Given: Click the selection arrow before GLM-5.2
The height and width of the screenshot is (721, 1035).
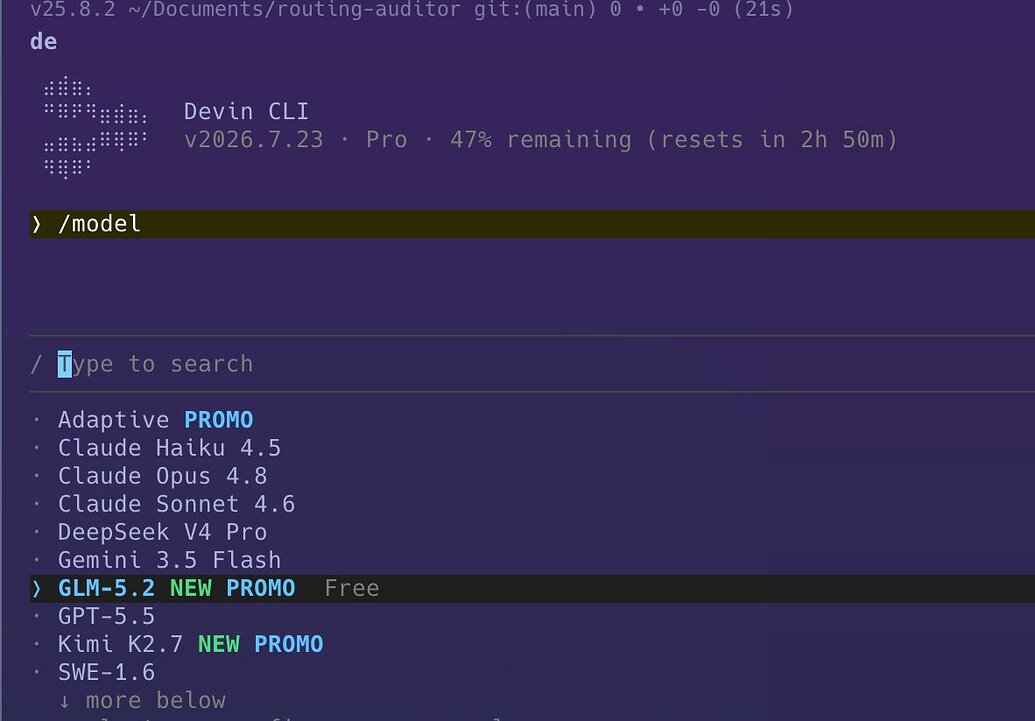Looking at the screenshot, I should [37, 588].
